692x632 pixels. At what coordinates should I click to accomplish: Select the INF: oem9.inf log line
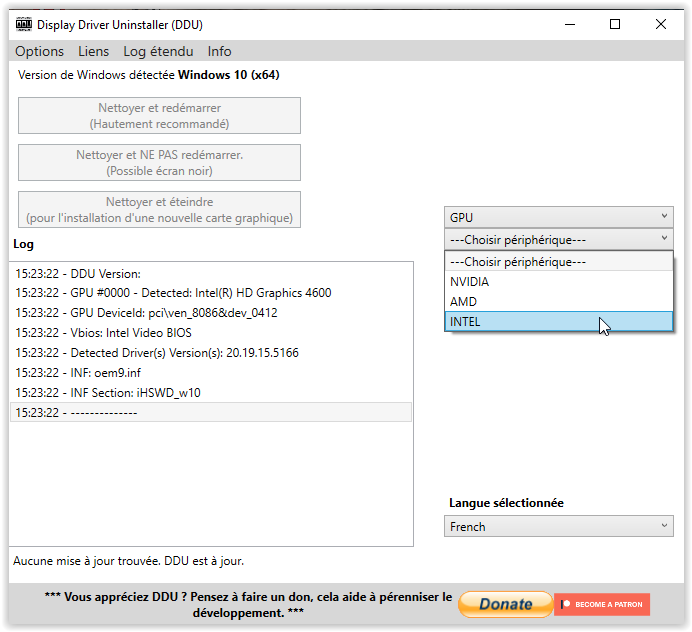click(x=211, y=373)
